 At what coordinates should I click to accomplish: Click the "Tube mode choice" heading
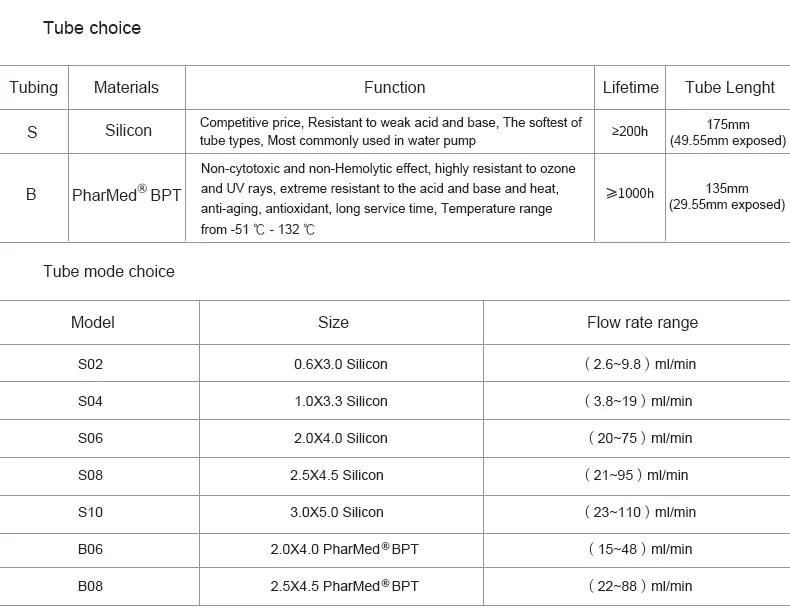pyautogui.click(x=109, y=271)
